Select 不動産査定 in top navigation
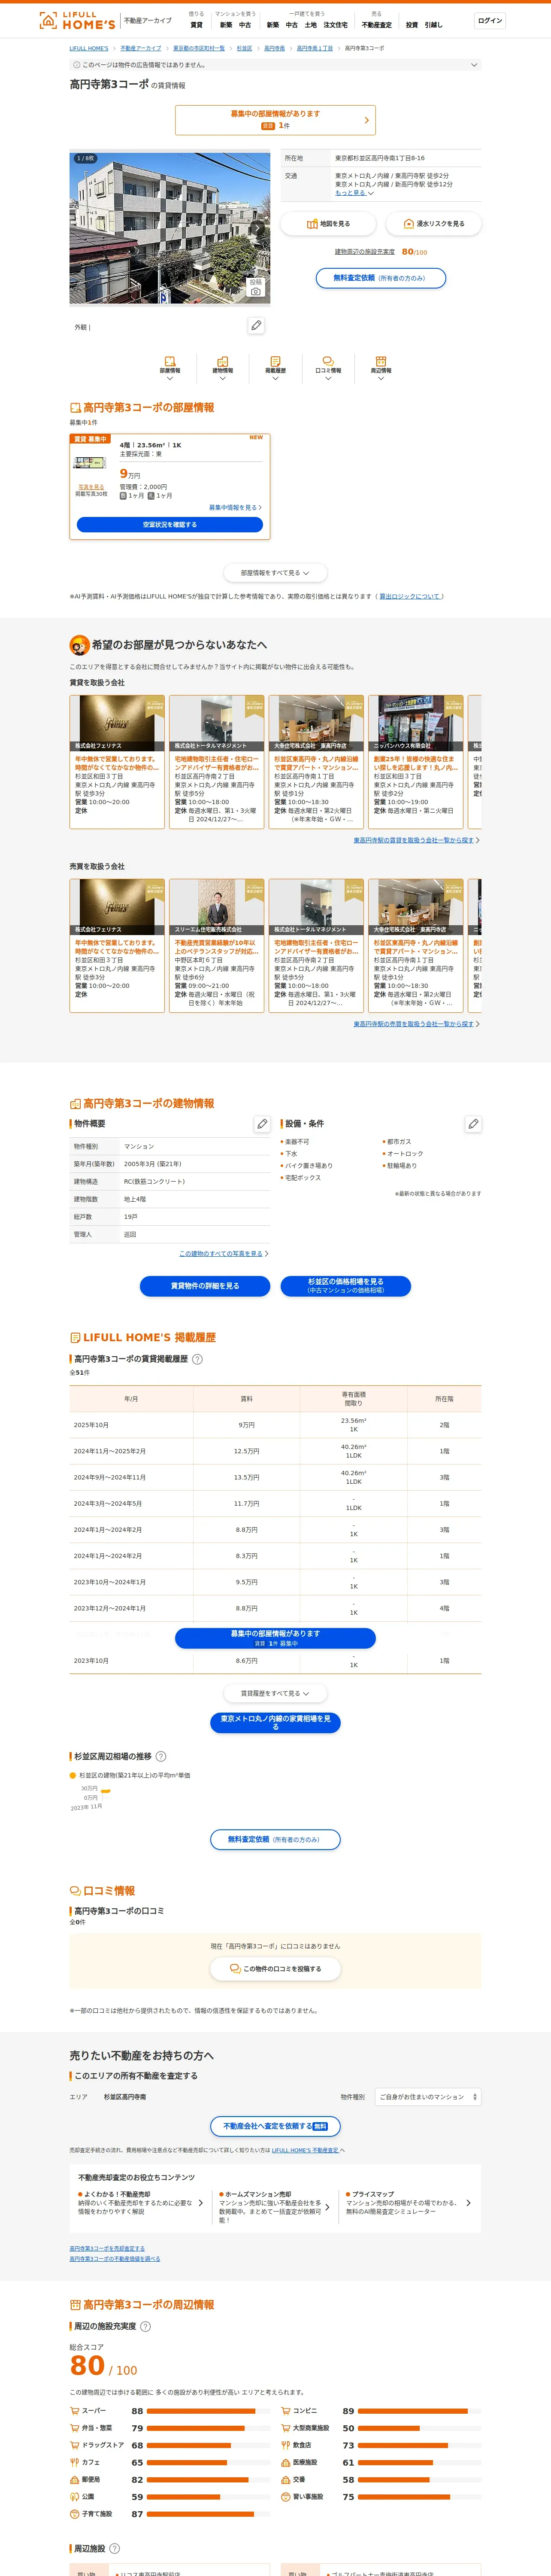The image size is (551, 2576). coord(377,25)
